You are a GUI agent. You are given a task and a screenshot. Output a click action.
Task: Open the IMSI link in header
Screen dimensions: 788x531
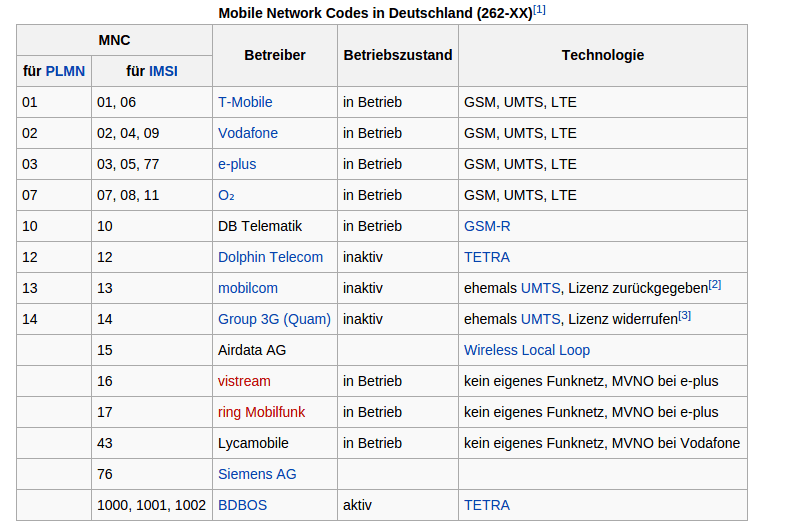(163, 71)
